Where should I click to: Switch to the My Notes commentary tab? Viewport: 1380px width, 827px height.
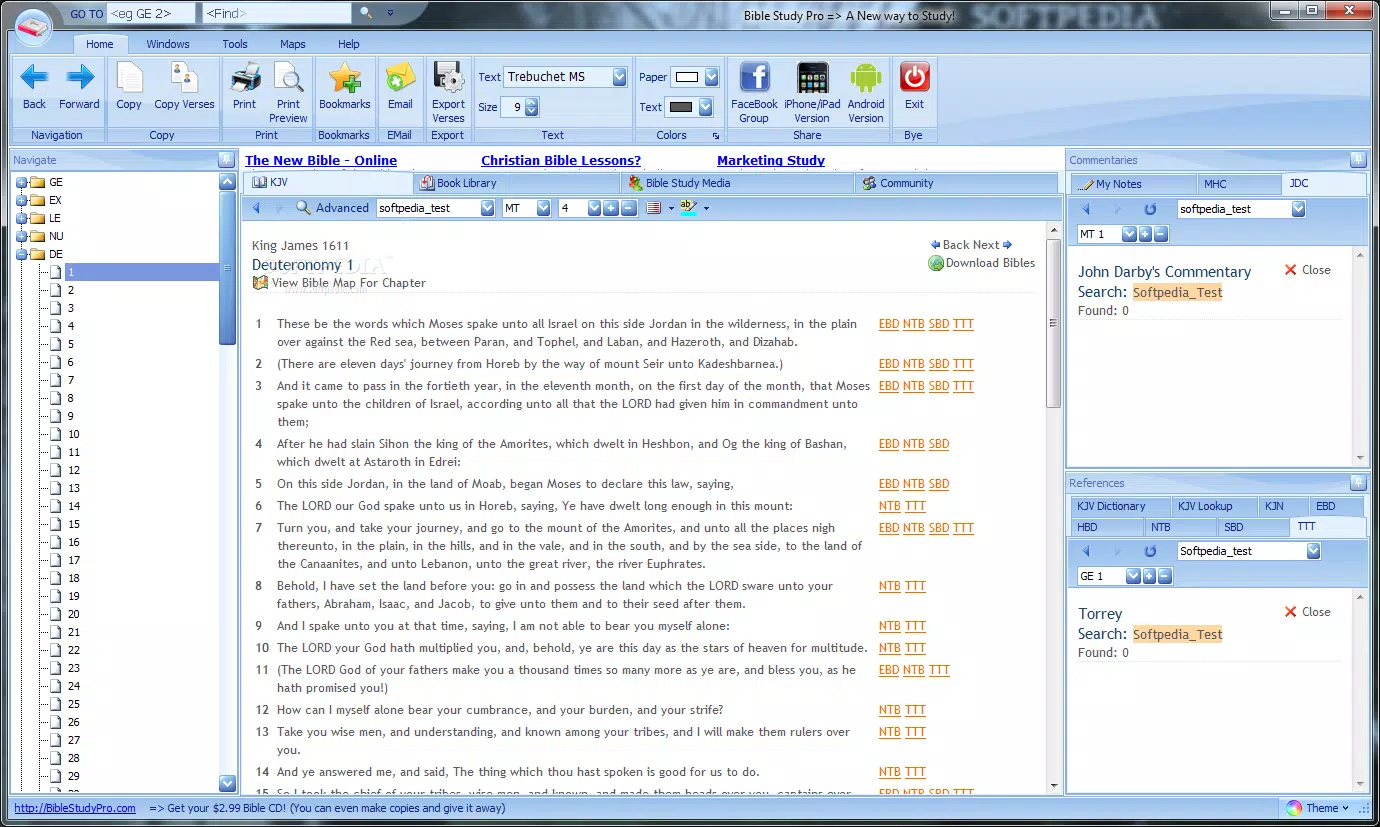pyautogui.click(x=1133, y=184)
